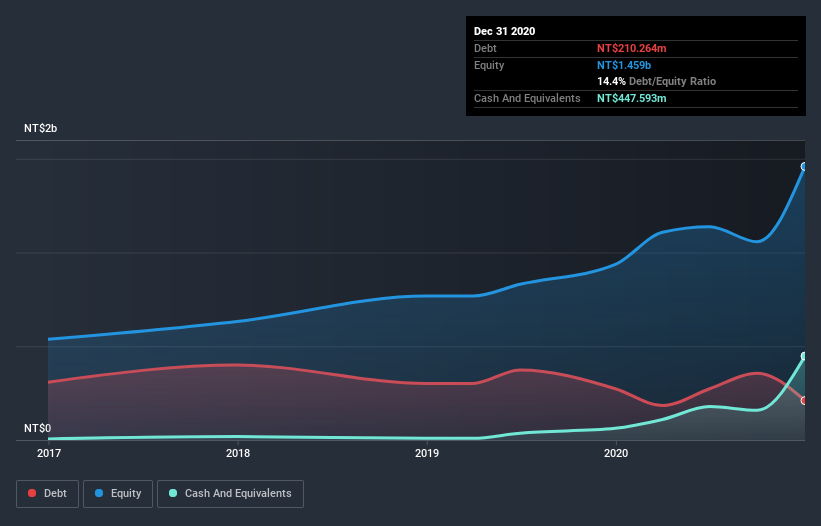
Task: Toggle the Debt series legend button
Action: click(x=47, y=494)
